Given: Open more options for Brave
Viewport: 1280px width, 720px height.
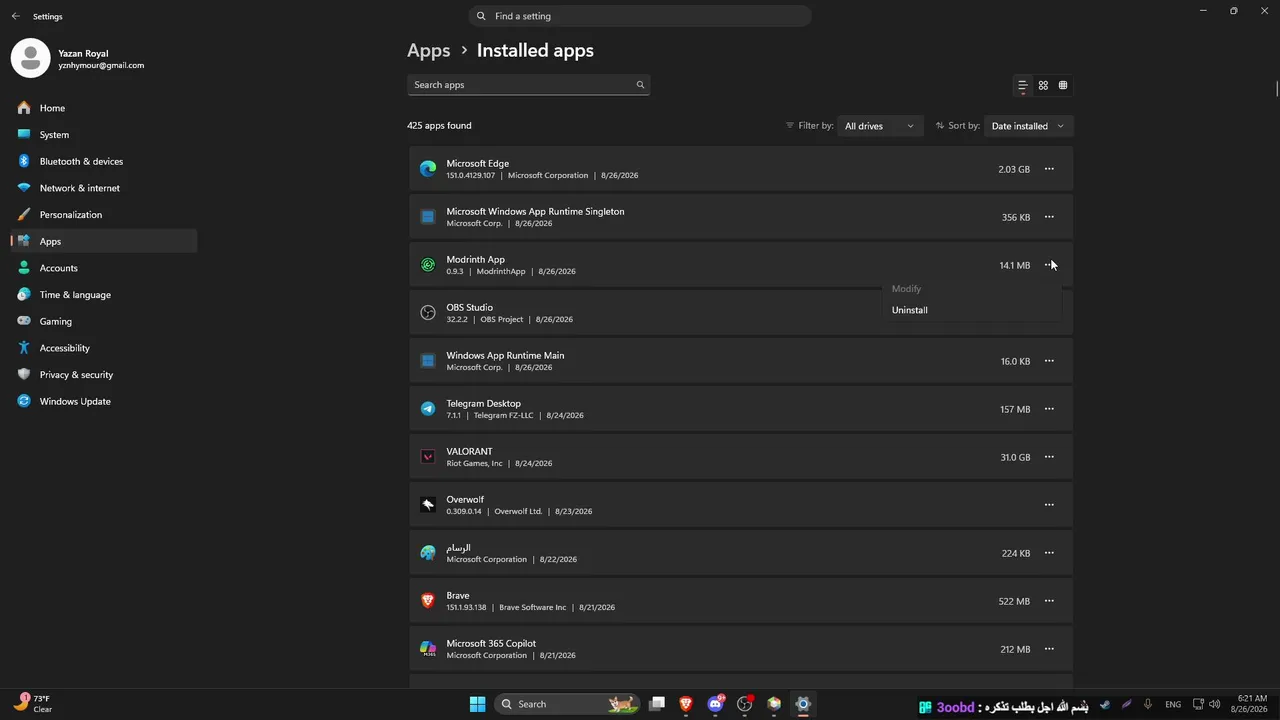Looking at the screenshot, I should click(x=1049, y=601).
